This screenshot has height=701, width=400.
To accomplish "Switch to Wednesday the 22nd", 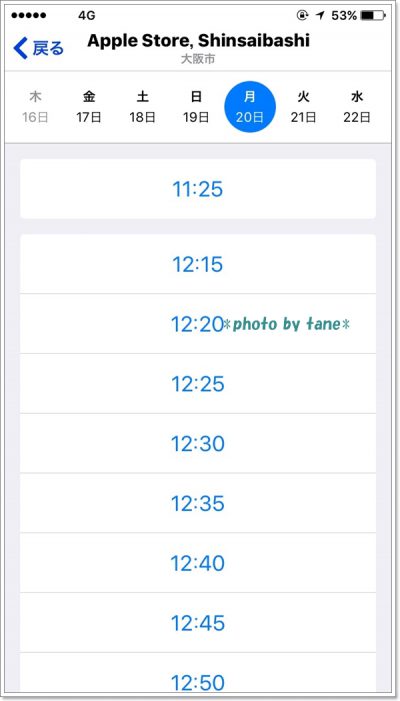I will pos(357,107).
